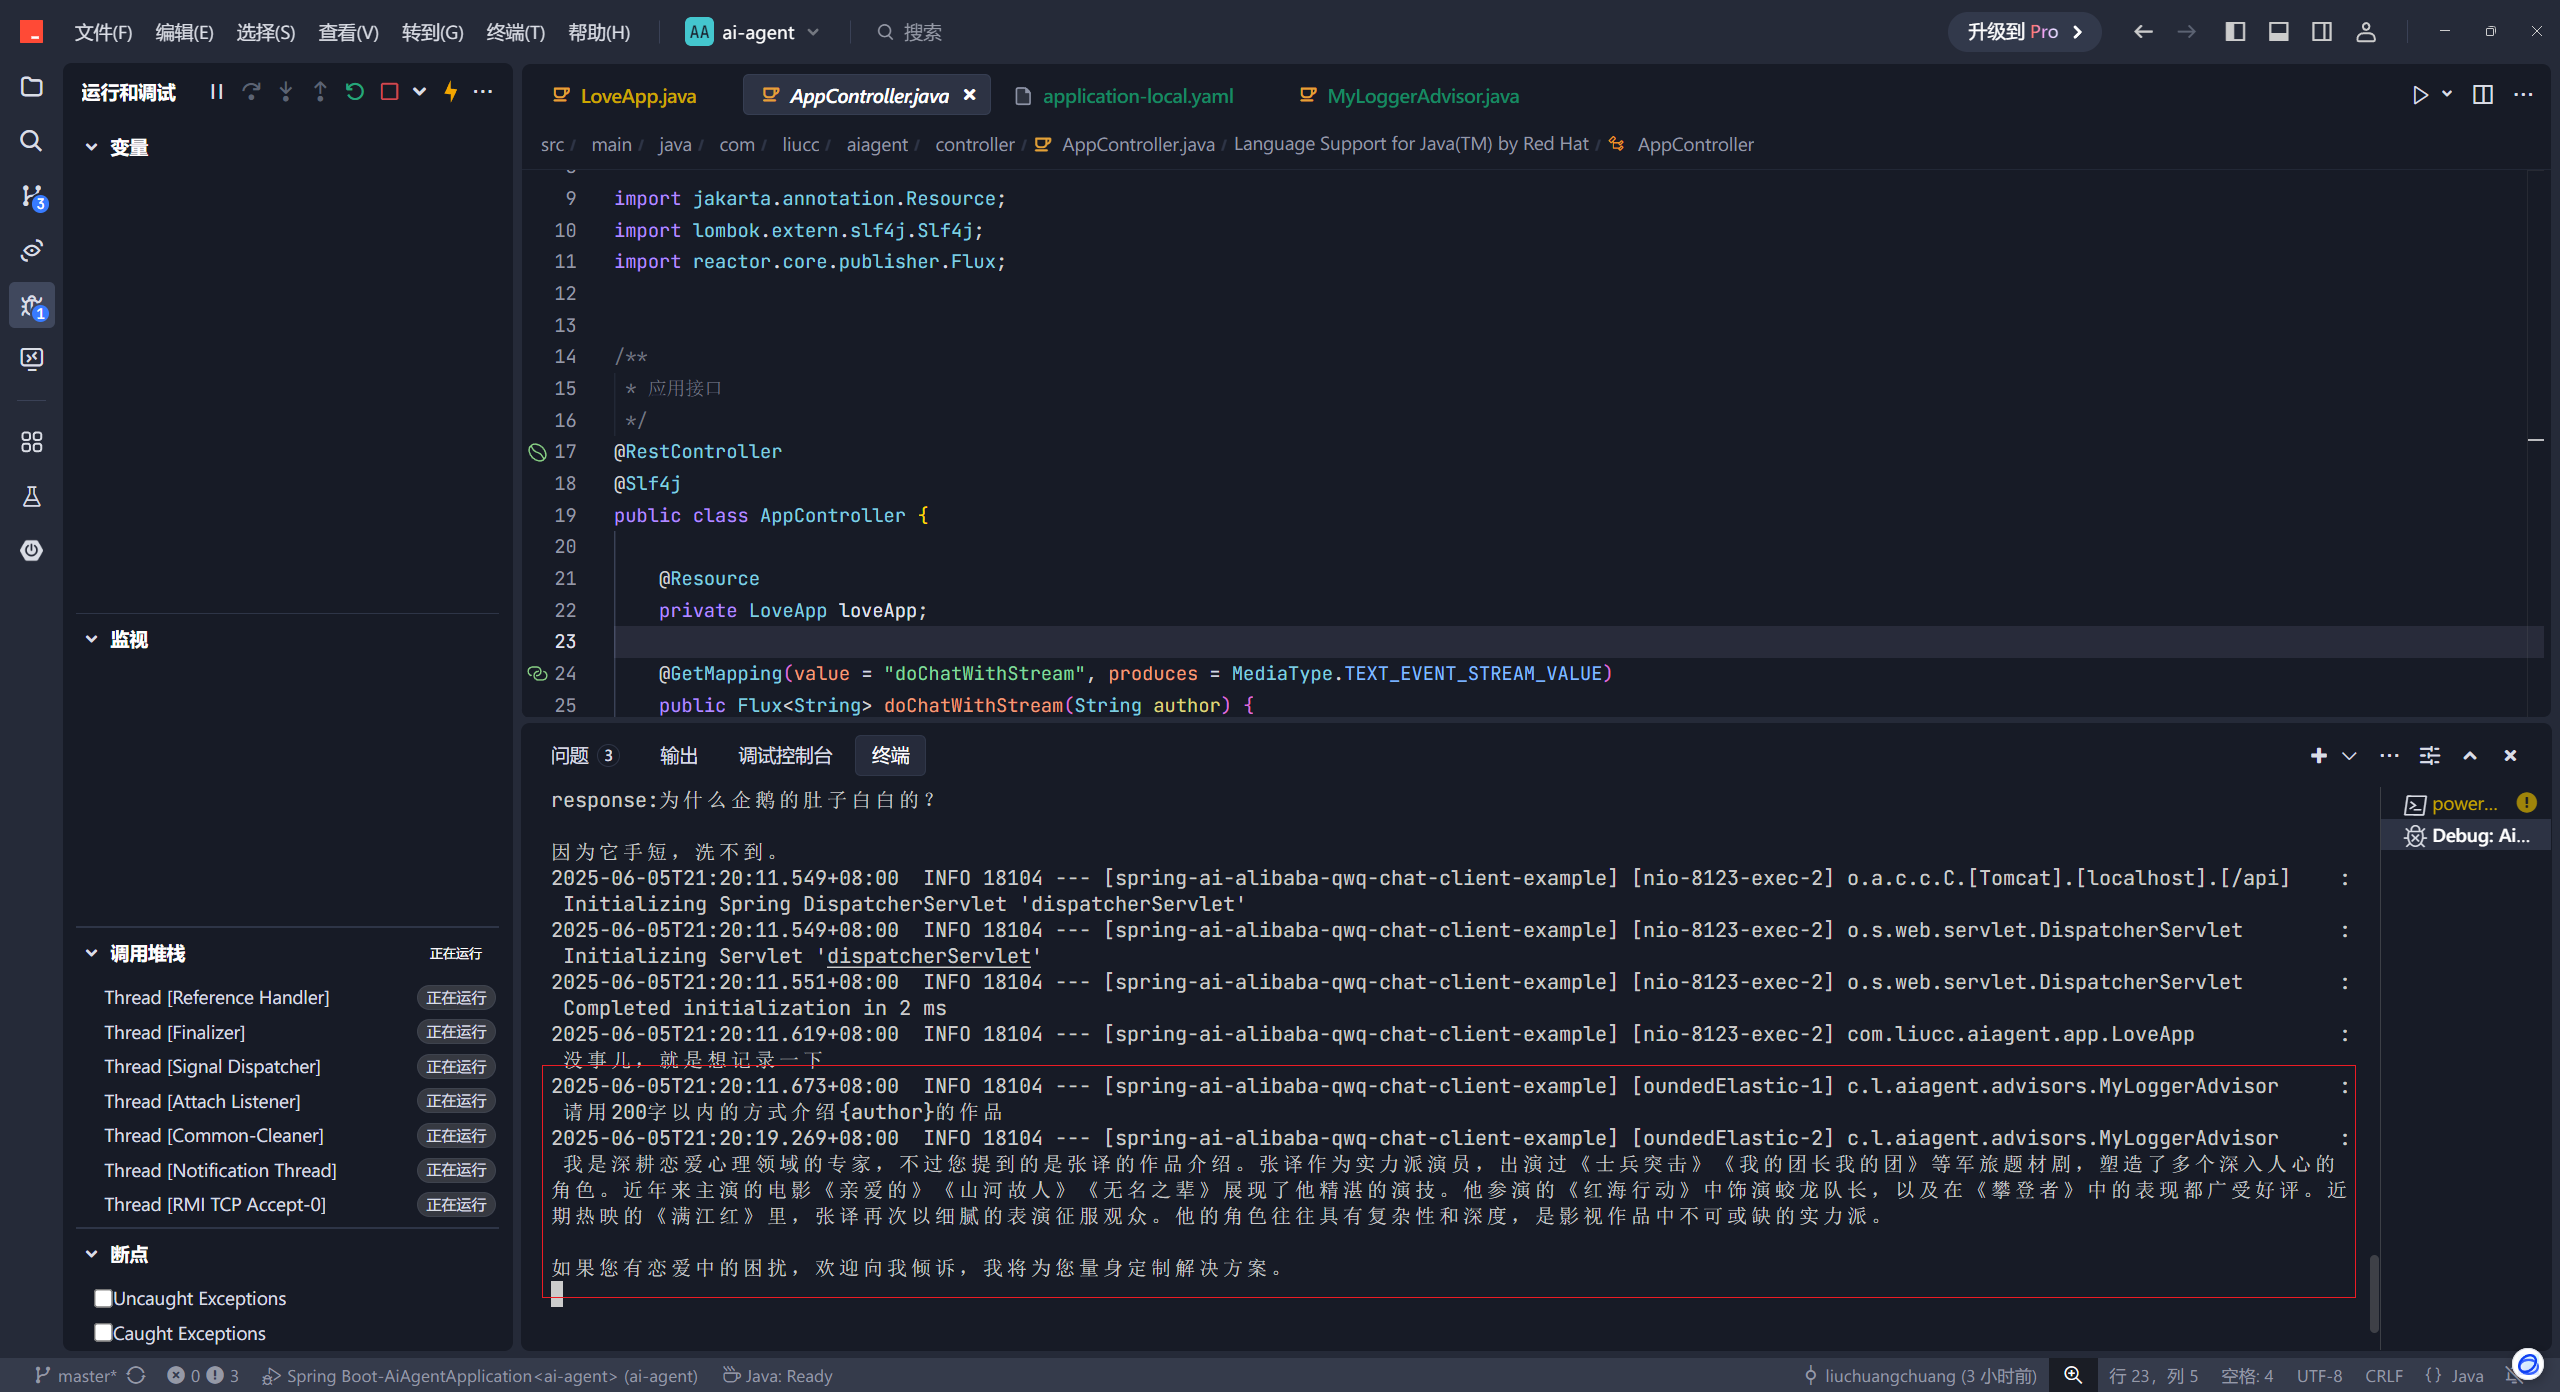Select the 调试控制台 panel tab
The width and height of the screenshot is (2560, 1392).
784,756
